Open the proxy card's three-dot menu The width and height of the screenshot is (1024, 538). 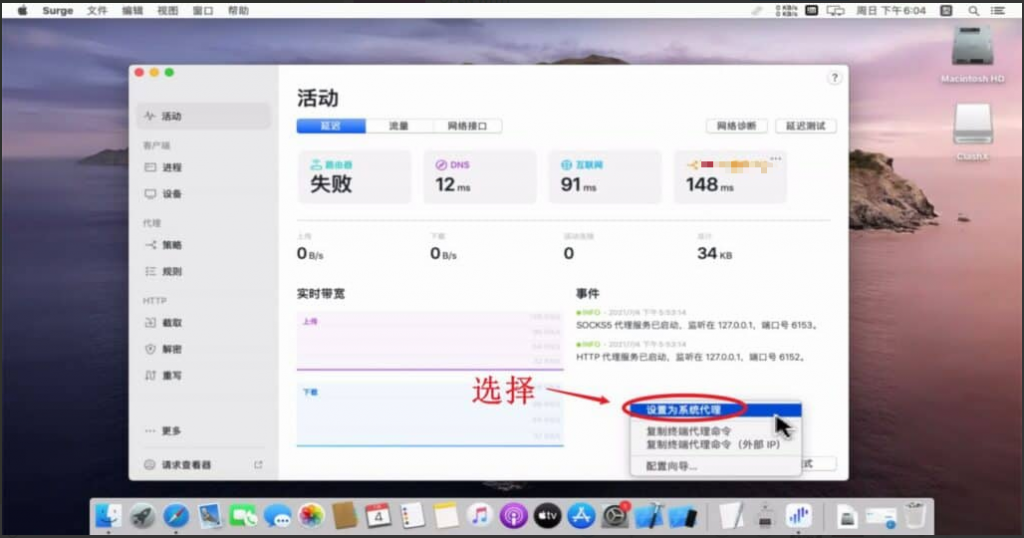pos(775,158)
